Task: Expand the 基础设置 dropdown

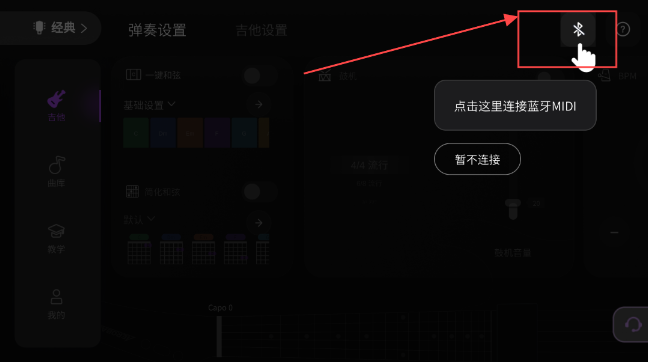Action: tap(150, 105)
